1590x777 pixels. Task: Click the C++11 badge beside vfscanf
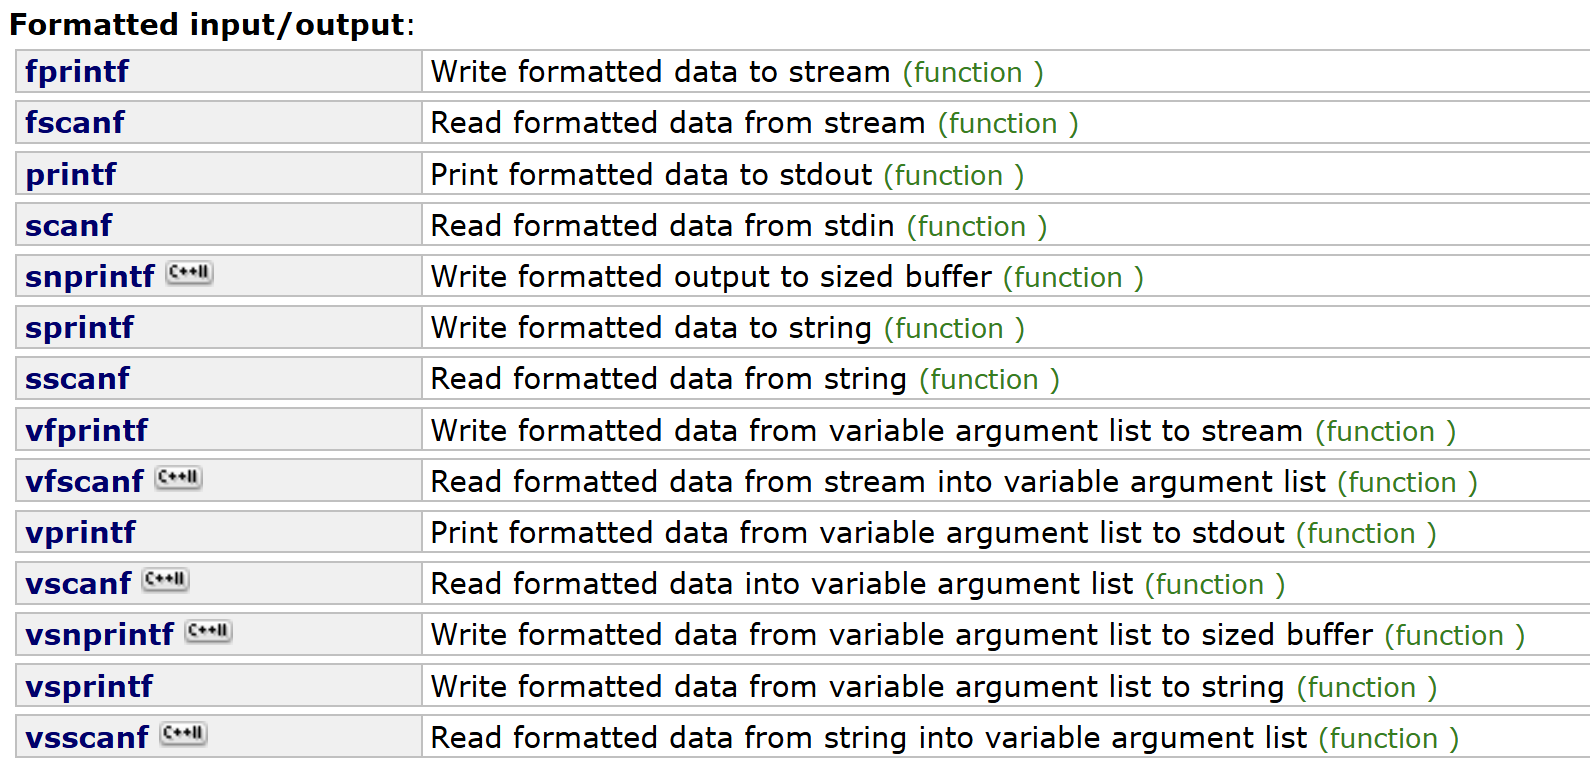179,478
